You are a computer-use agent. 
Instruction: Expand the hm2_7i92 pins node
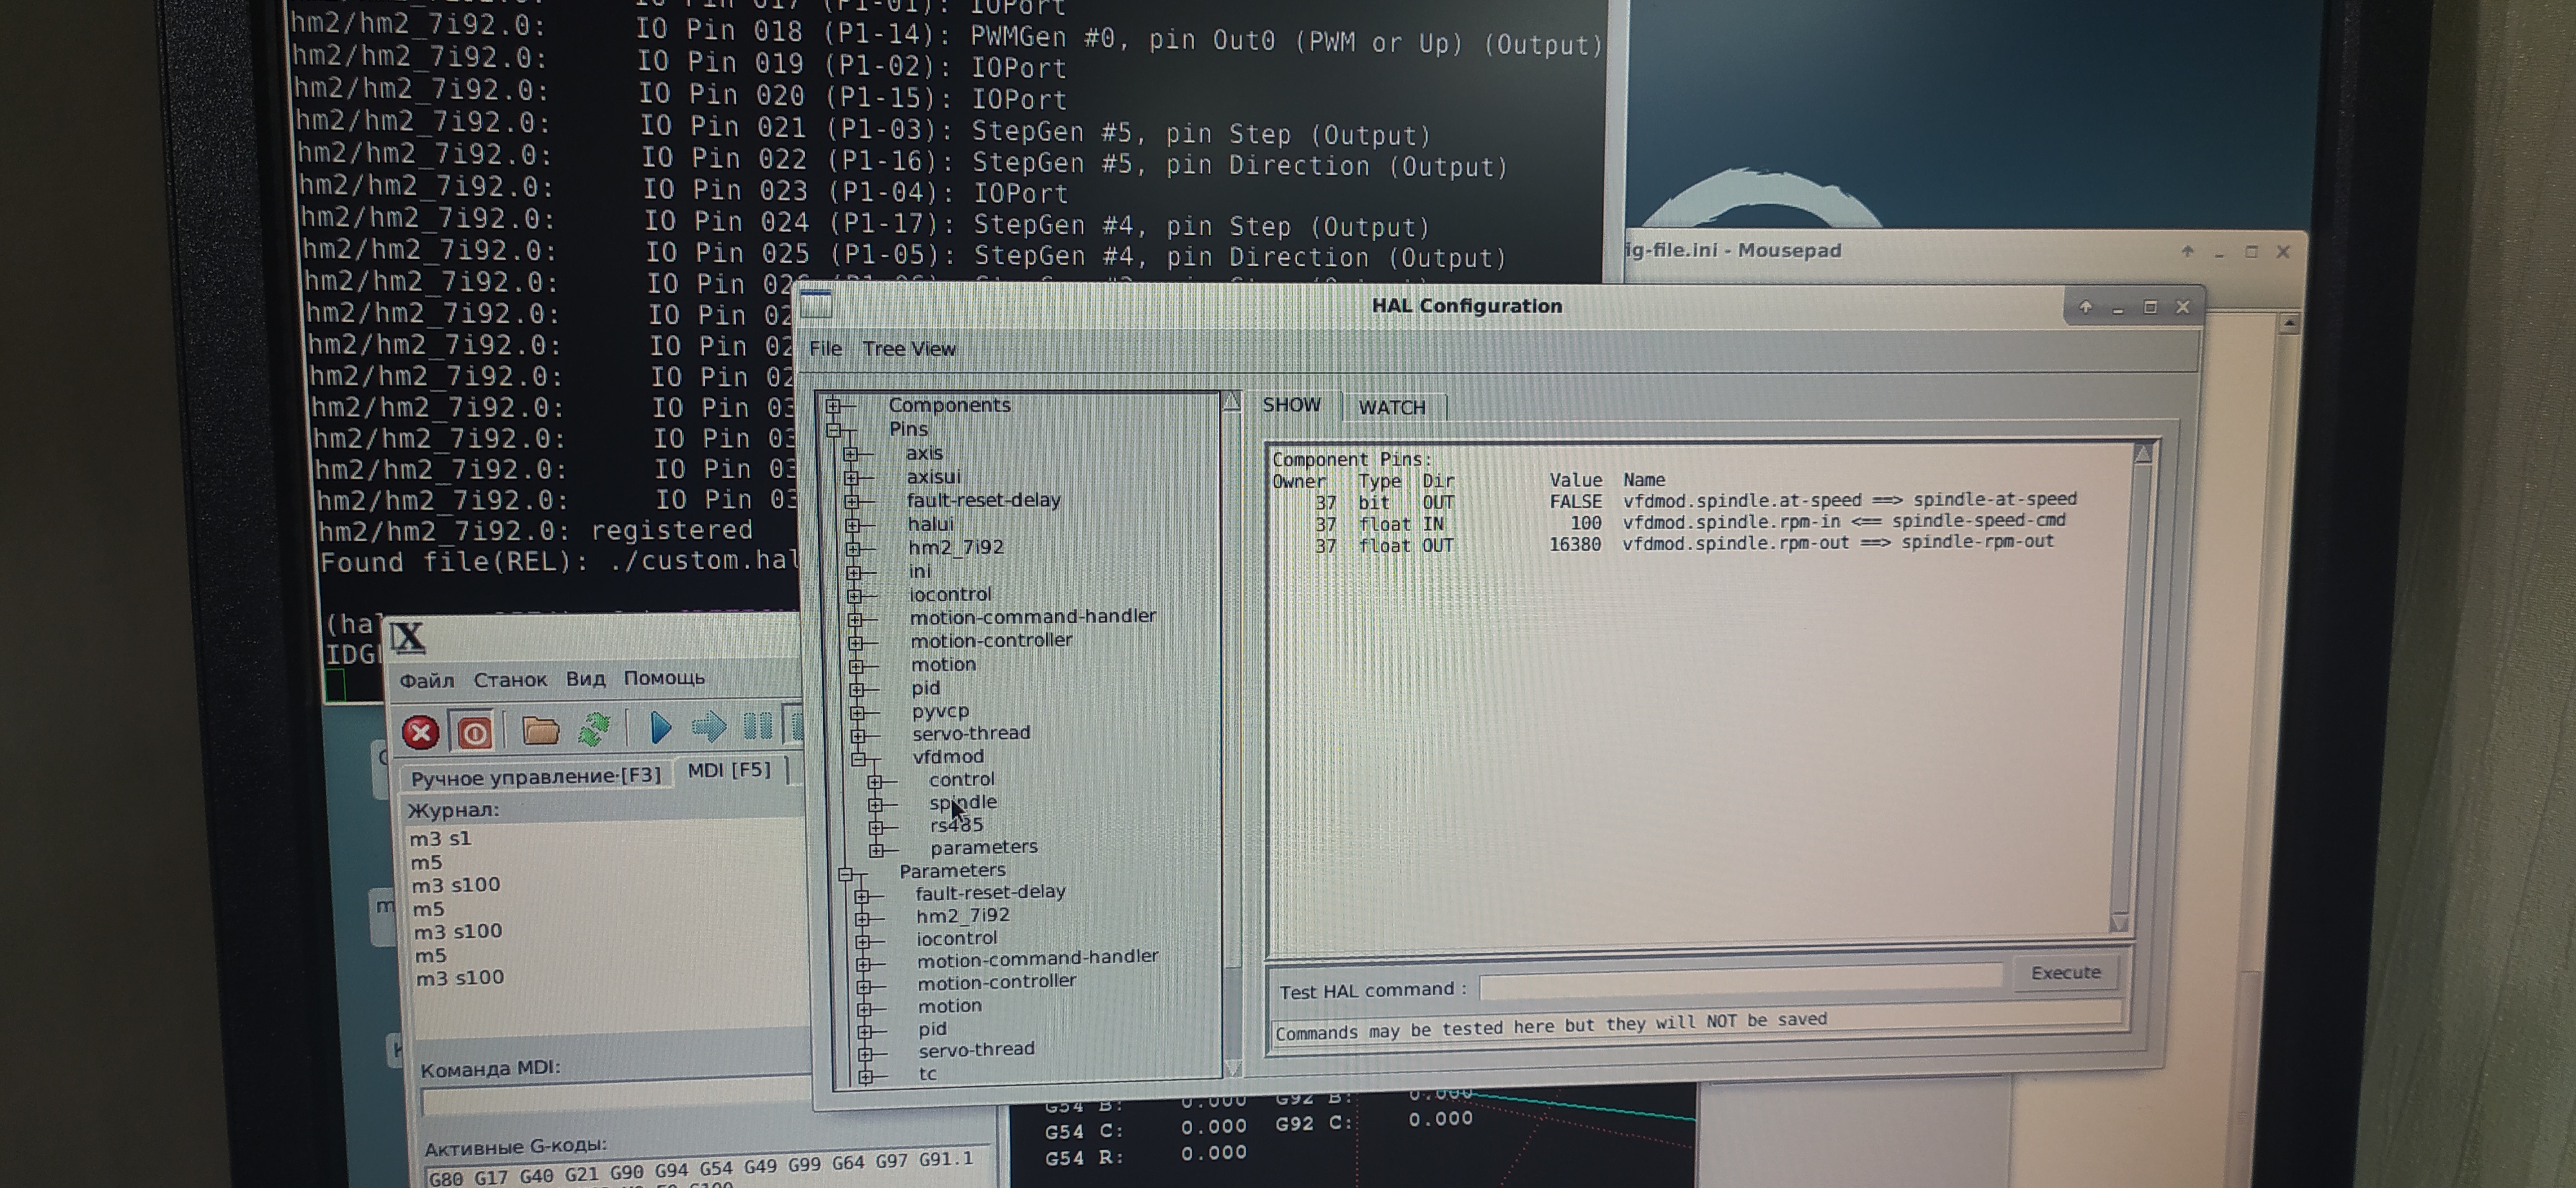pyautogui.click(x=852, y=548)
